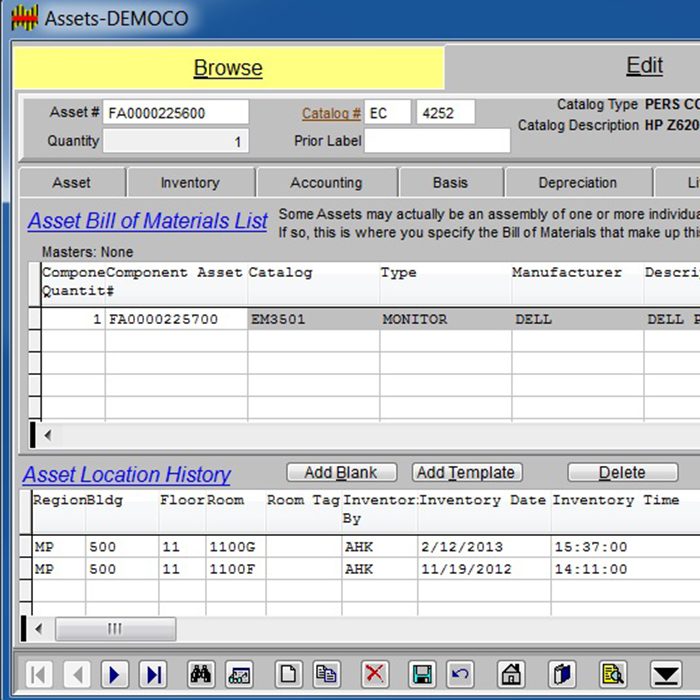This screenshot has width=700, height=700.
Task: Click the red X delete icon
Action: point(375,674)
